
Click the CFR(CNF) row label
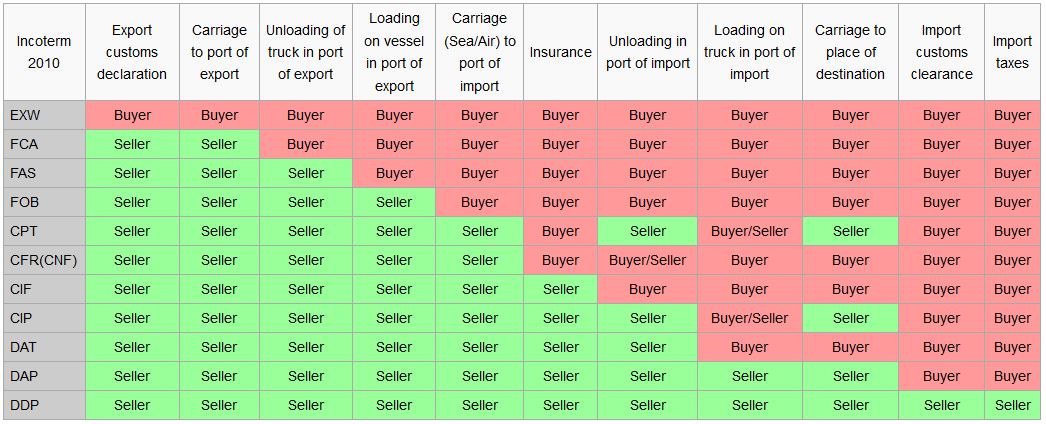(43, 260)
